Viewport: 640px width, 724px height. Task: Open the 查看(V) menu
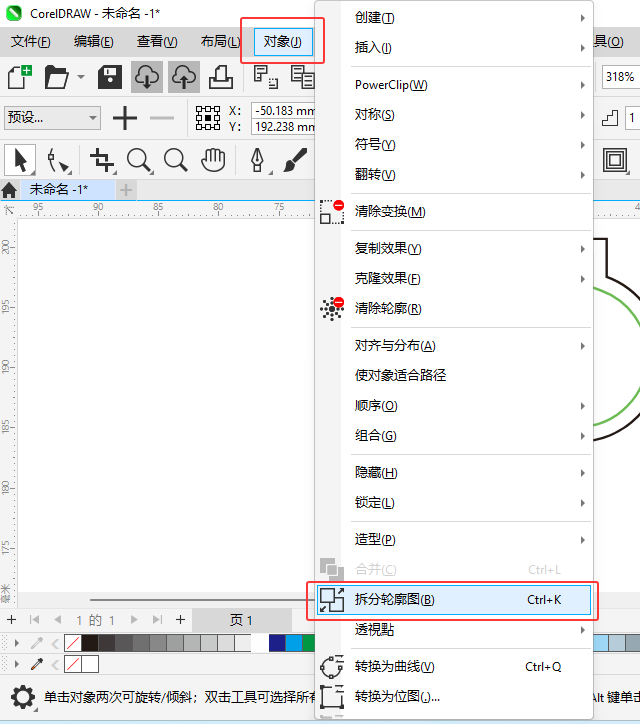tap(157, 42)
